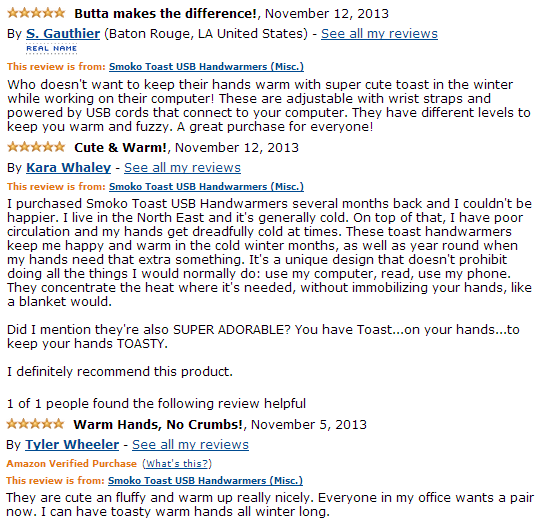
Task: Click the Amazon Verified Purchase label
Action: (x=71, y=463)
